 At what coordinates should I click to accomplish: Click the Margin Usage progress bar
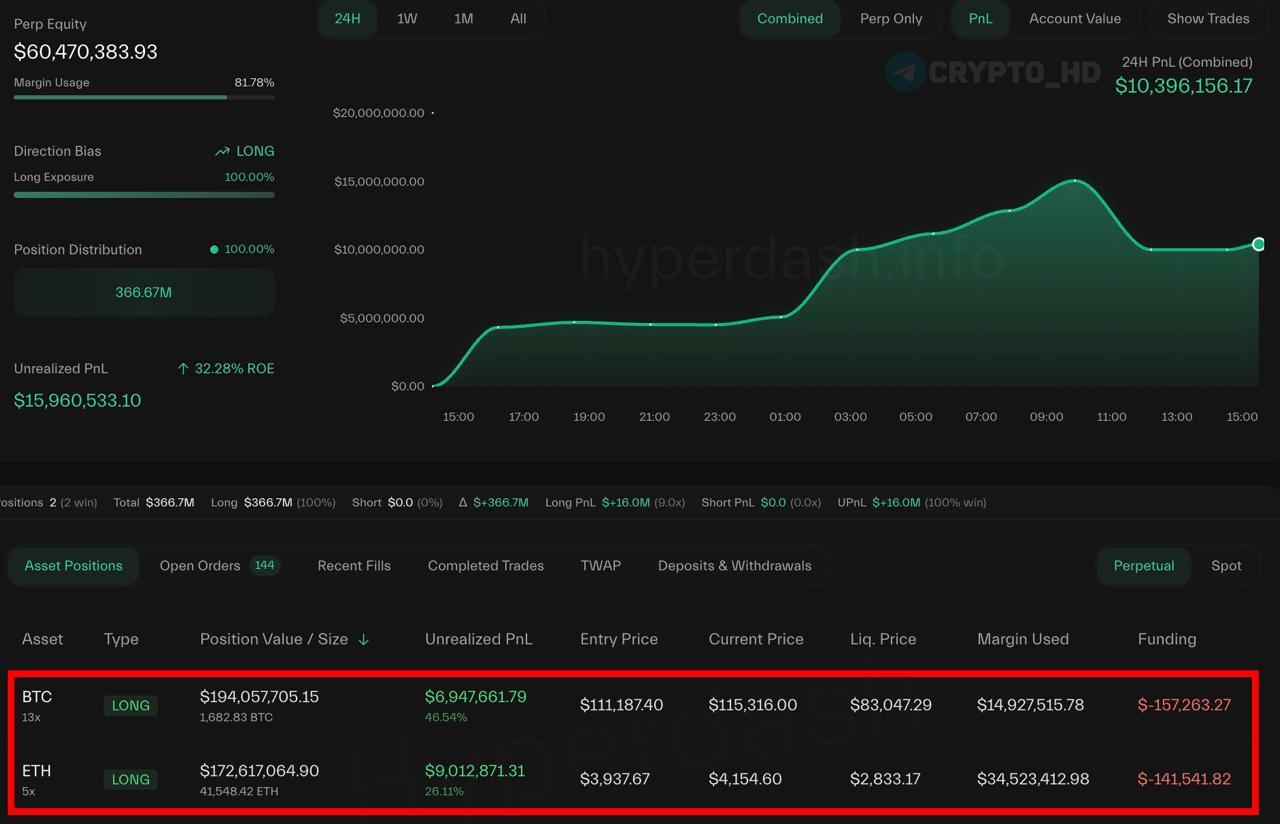(144, 98)
